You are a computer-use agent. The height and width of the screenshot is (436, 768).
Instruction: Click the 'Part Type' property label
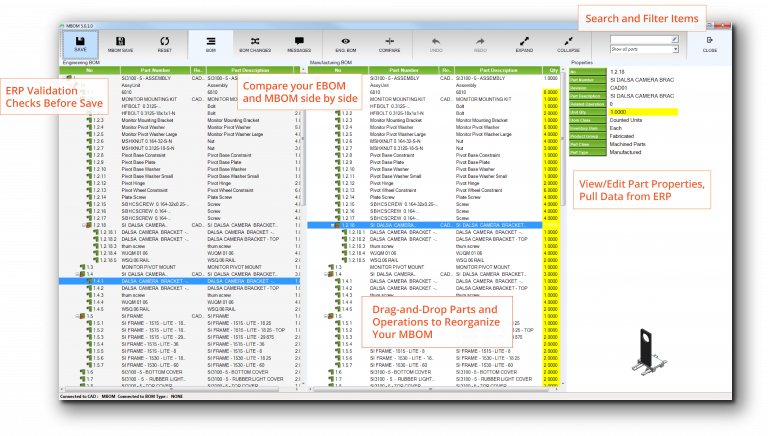point(587,152)
